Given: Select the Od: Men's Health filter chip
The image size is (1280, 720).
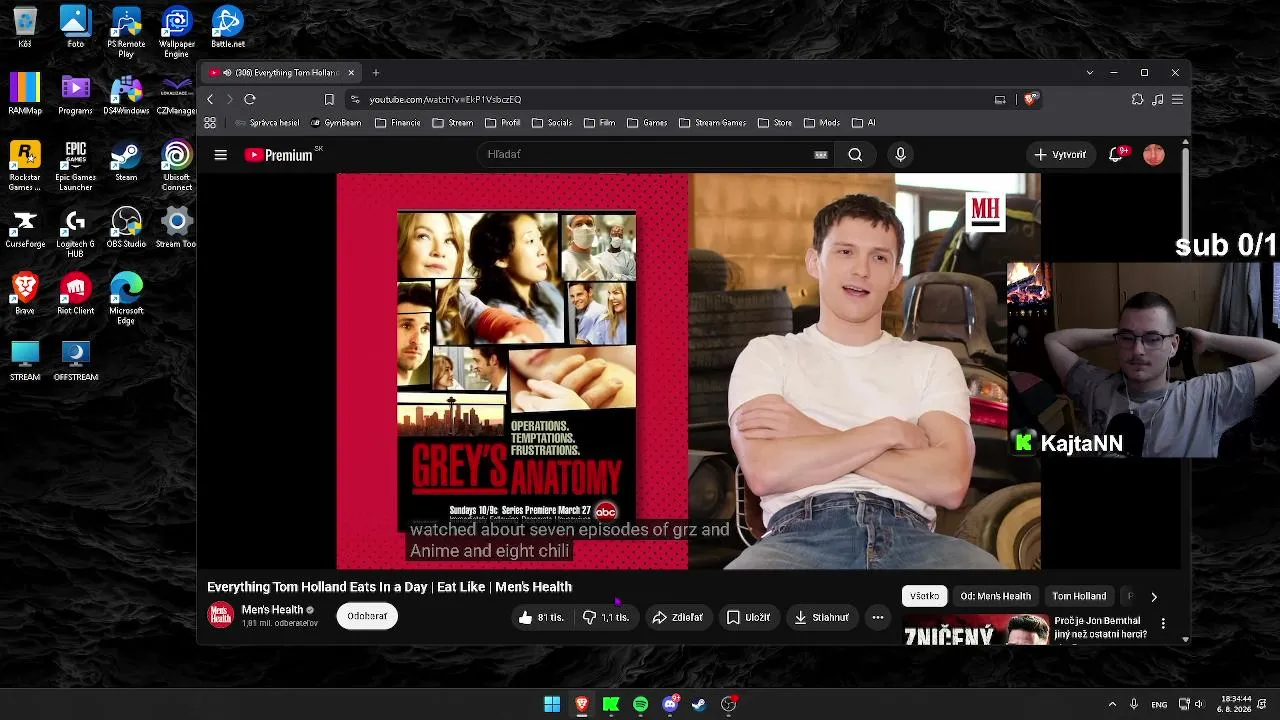Looking at the screenshot, I should coord(995,596).
